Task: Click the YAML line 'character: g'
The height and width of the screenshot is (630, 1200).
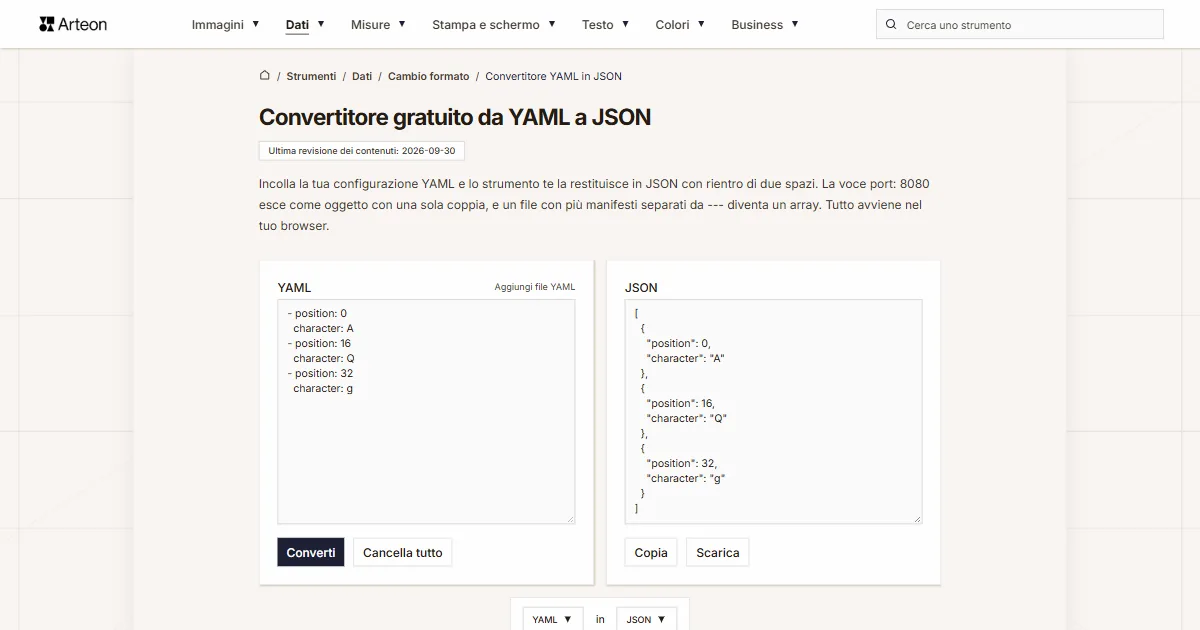Action: [323, 388]
